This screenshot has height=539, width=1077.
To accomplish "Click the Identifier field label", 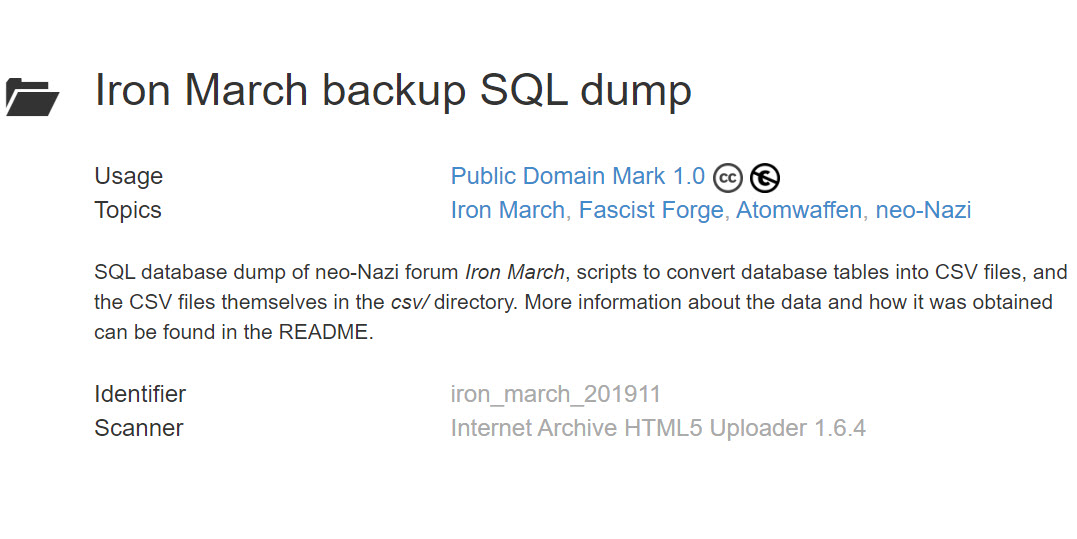I will (140, 394).
